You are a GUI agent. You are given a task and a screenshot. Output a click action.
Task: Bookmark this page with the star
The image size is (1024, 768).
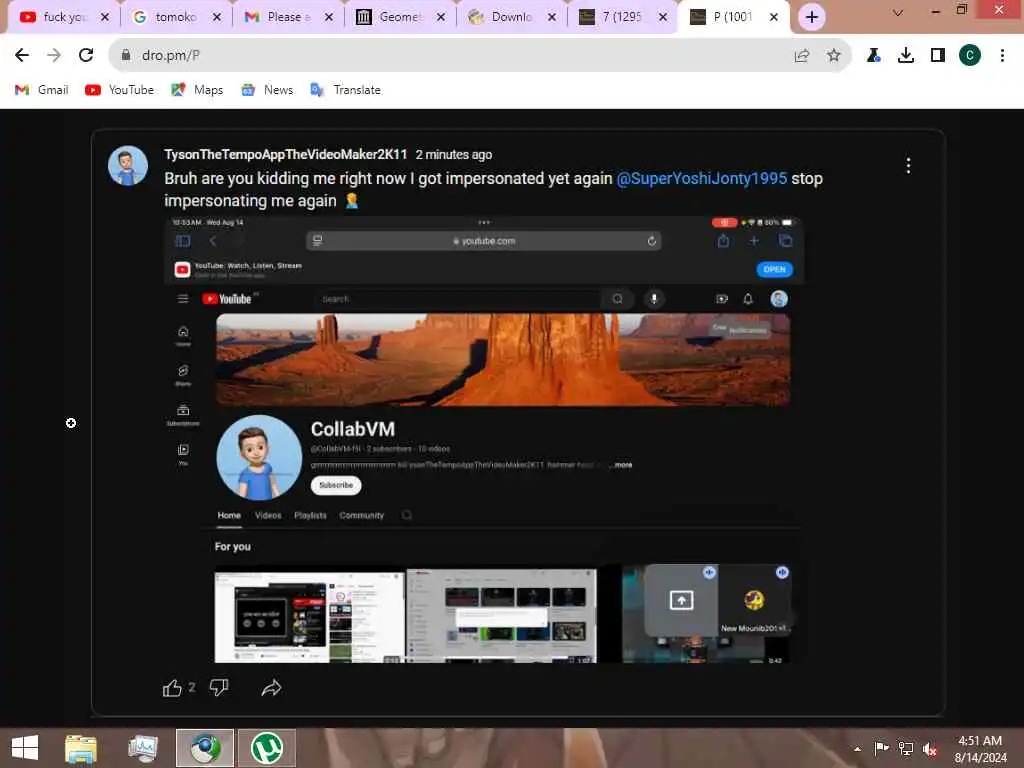pyautogui.click(x=833, y=56)
